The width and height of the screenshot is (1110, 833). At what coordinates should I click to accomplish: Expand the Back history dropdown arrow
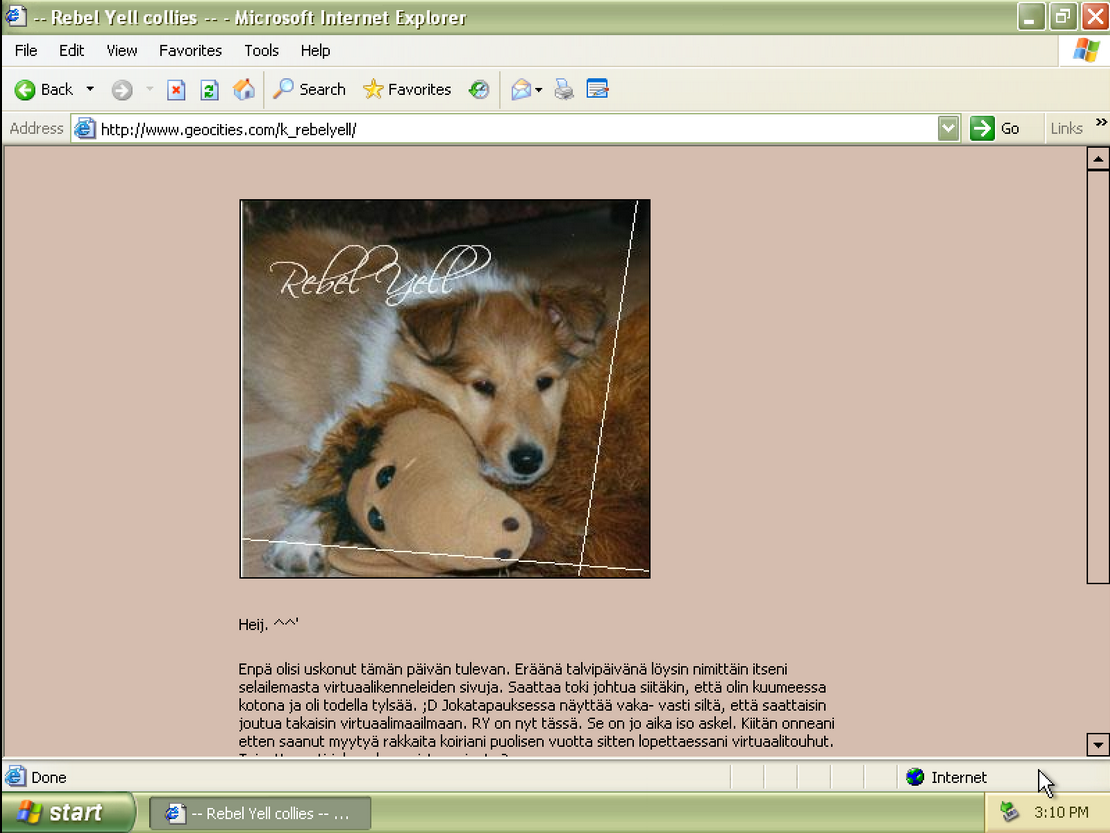[90, 90]
